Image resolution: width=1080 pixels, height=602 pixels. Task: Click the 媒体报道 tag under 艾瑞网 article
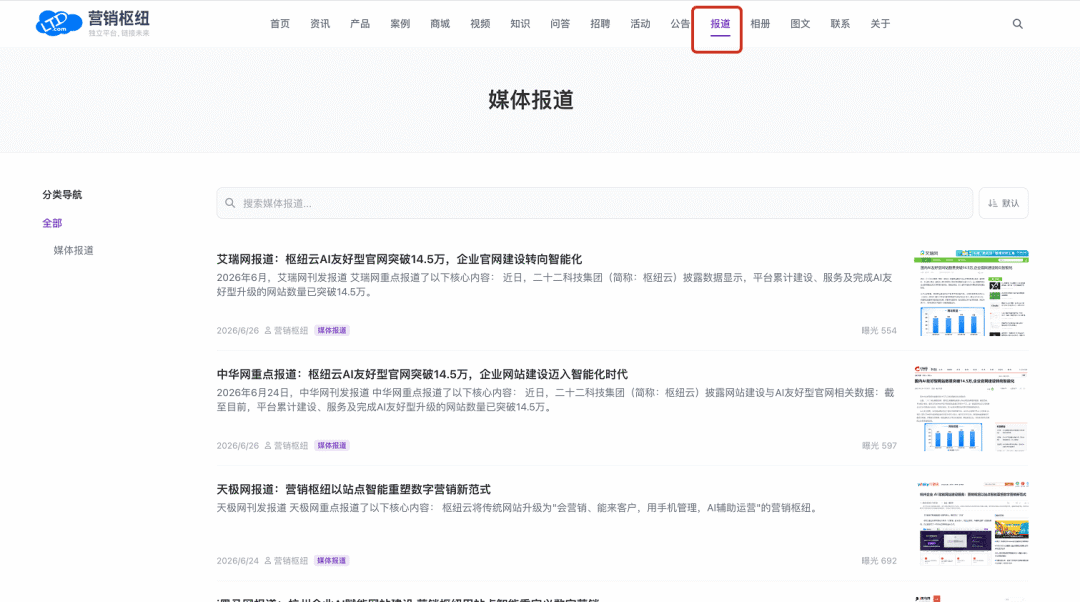331,331
